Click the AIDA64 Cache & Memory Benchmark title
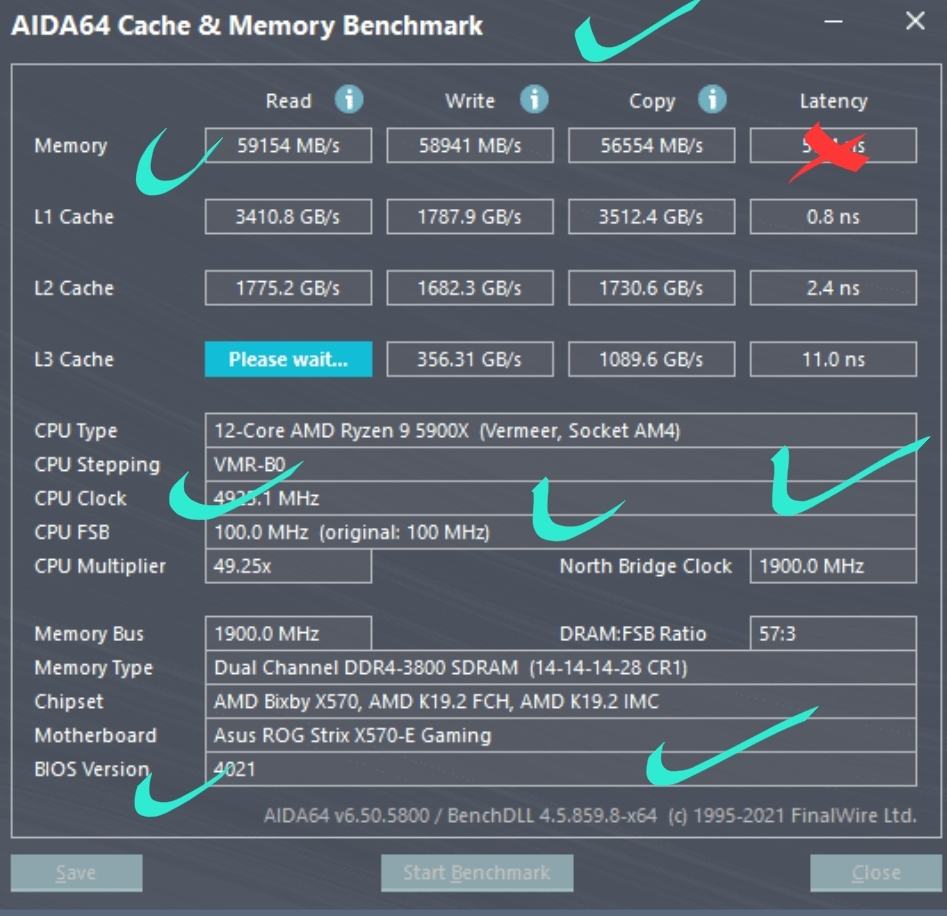 (246, 26)
